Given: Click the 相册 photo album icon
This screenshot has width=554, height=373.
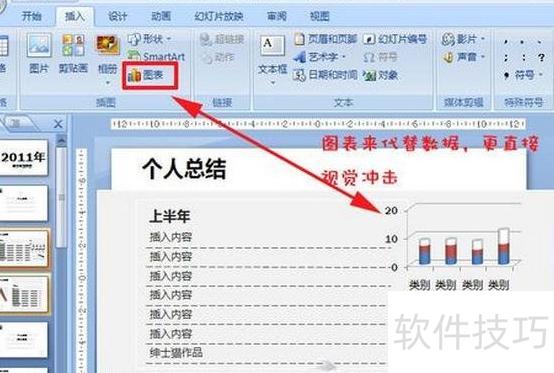Looking at the screenshot, I should pyautogui.click(x=107, y=53).
